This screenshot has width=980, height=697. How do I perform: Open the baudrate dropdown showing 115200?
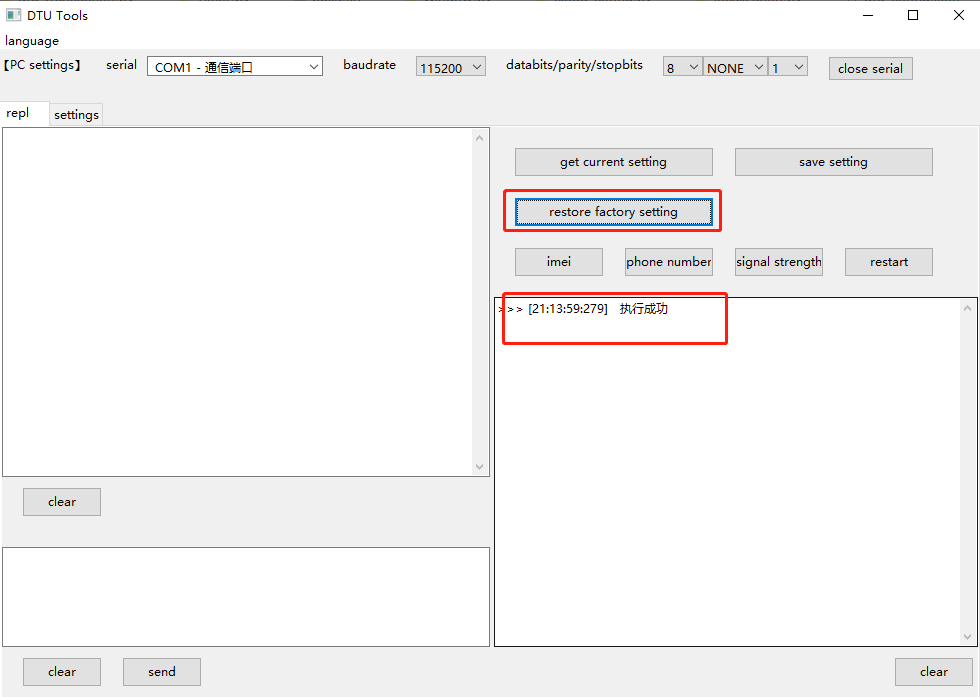click(x=450, y=66)
